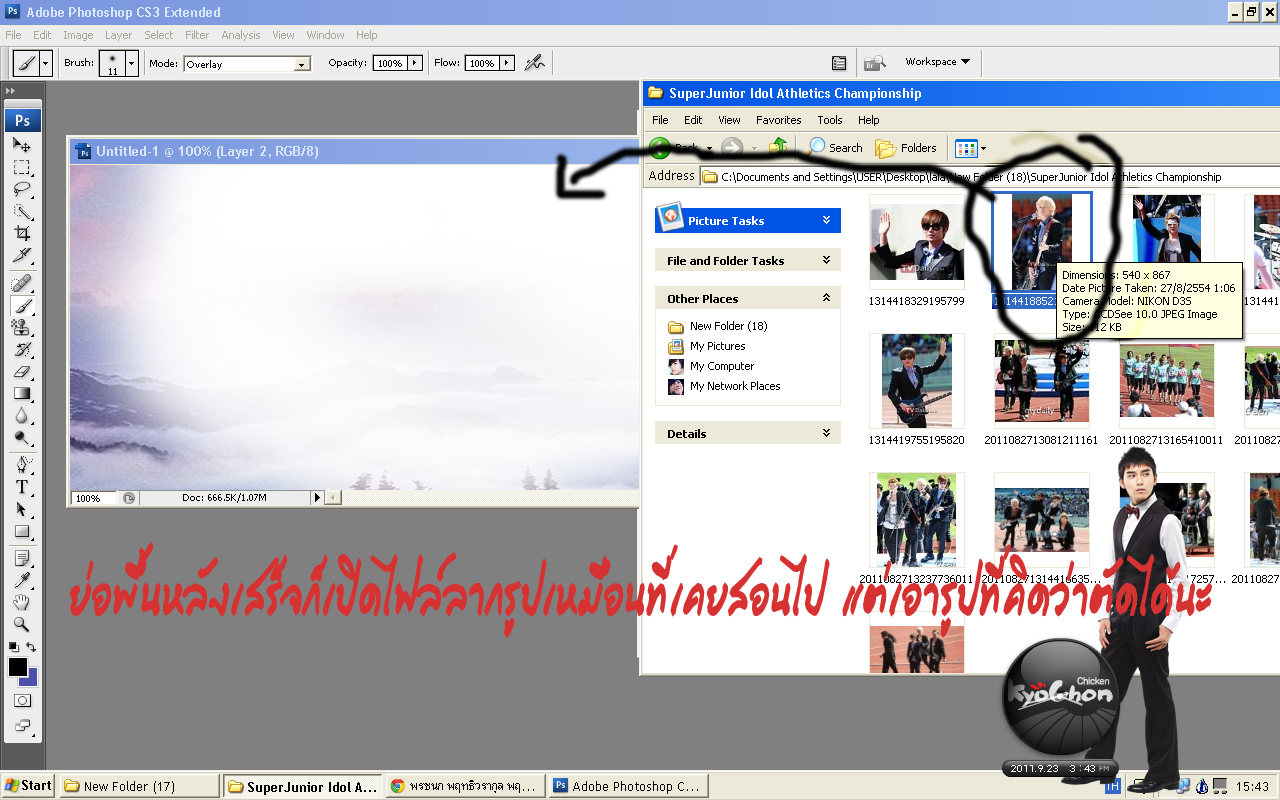Open the blending Mode dropdown
The image size is (1280, 800).
click(302, 64)
